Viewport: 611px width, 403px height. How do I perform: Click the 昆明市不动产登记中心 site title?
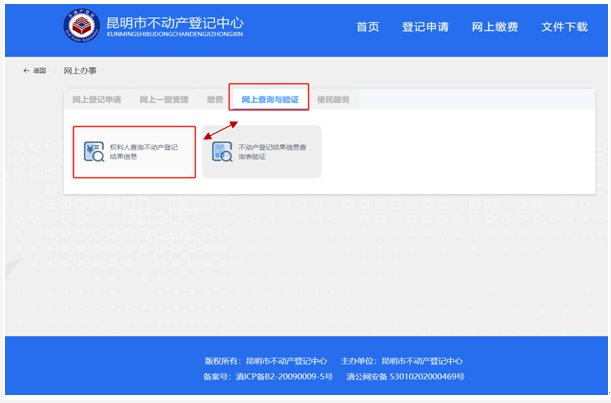pyautogui.click(x=175, y=22)
